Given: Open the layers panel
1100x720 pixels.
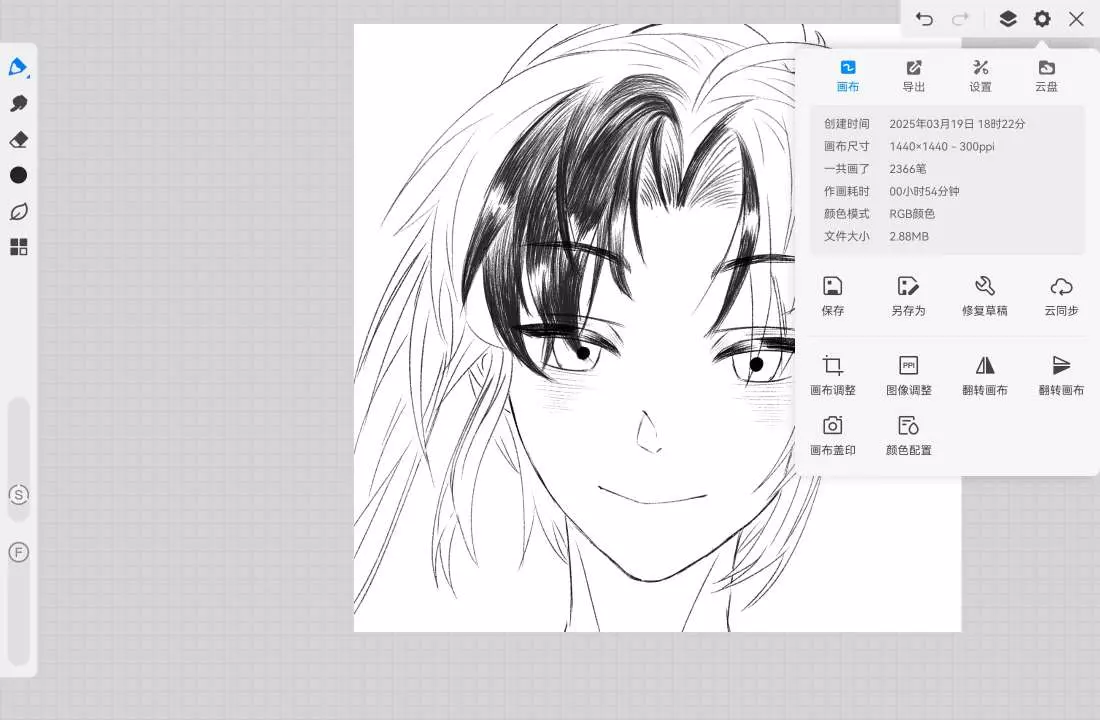Looking at the screenshot, I should click(1008, 19).
